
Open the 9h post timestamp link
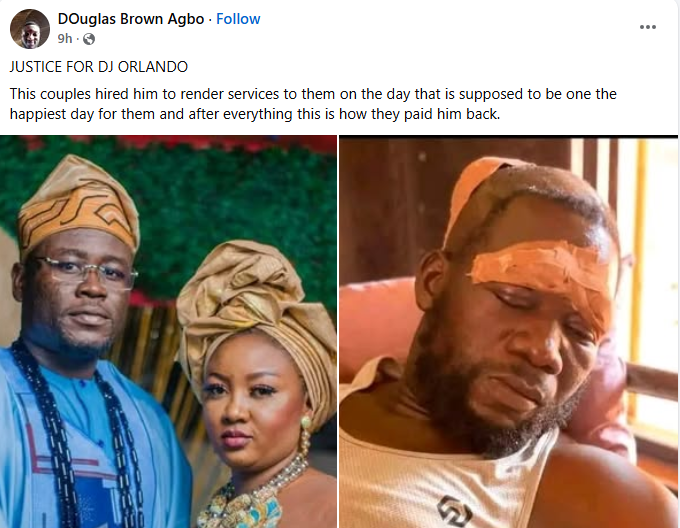click(65, 39)
